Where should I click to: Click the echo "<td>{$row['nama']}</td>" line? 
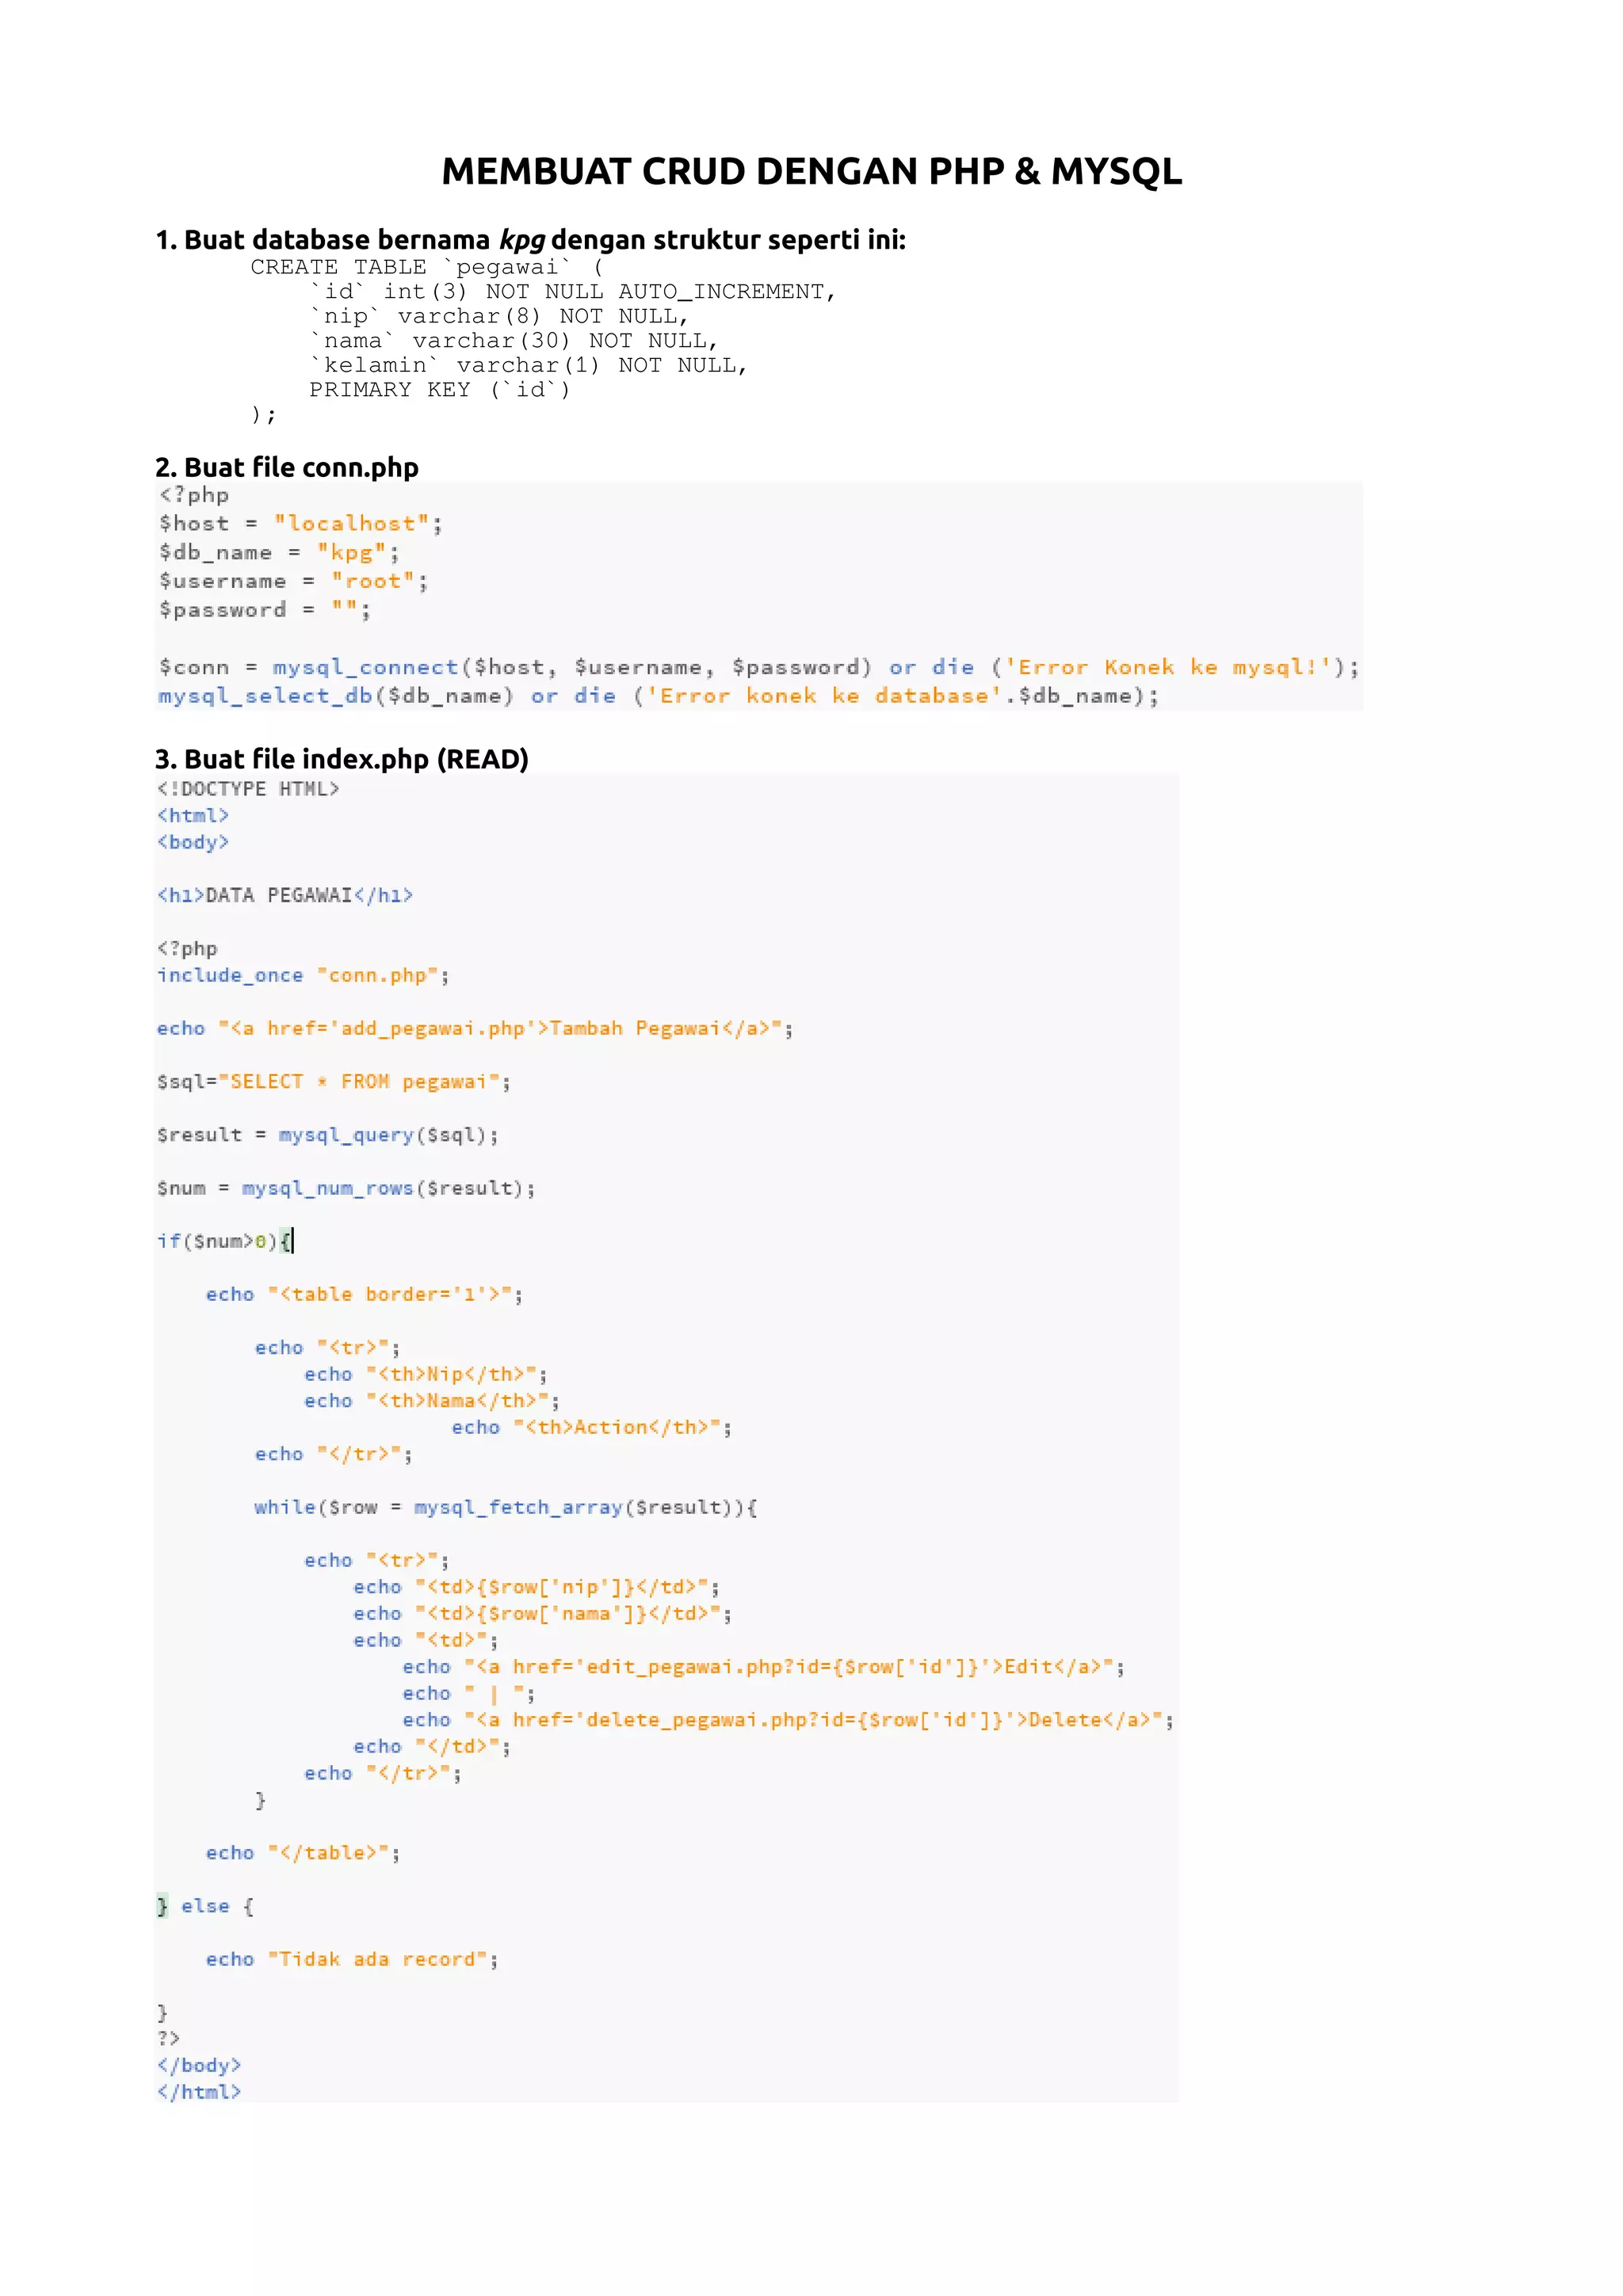click(542, 1613)
